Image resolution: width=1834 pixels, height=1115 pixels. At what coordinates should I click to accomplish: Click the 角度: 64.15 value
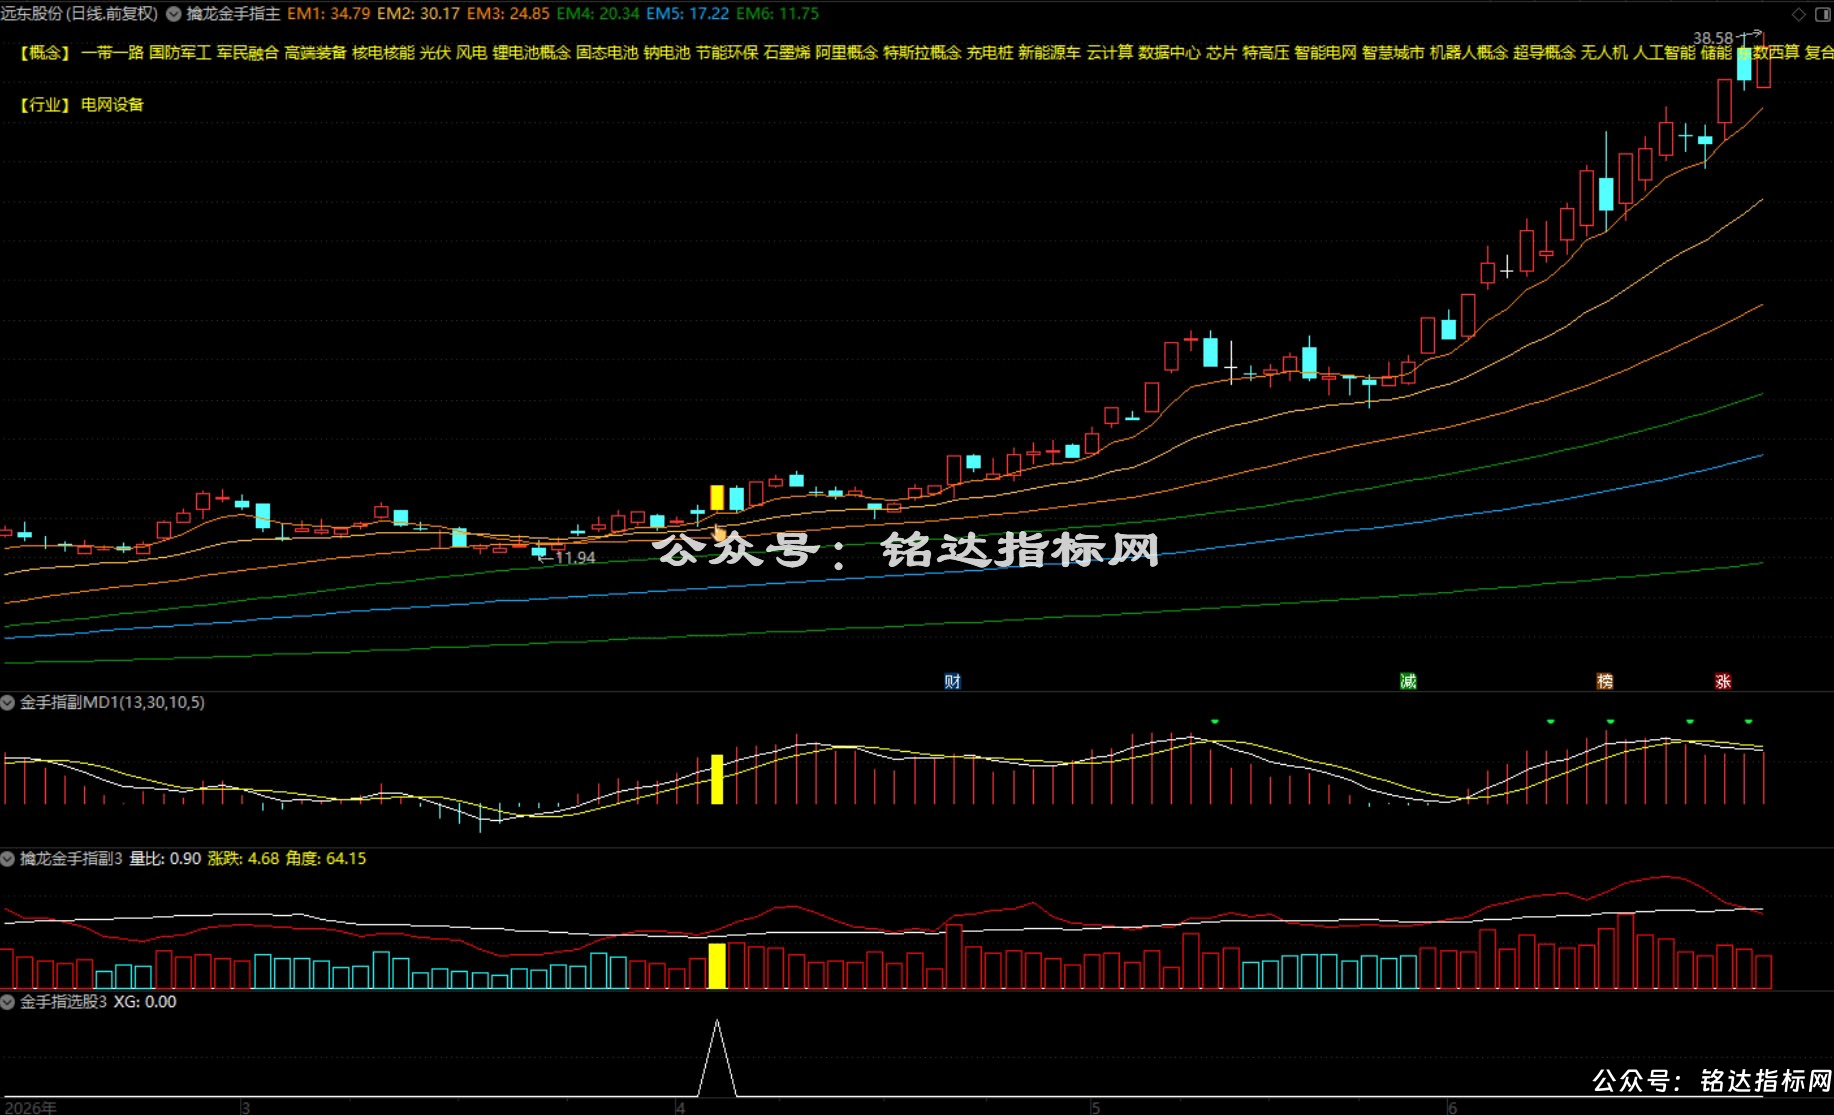tap(326, 859)
